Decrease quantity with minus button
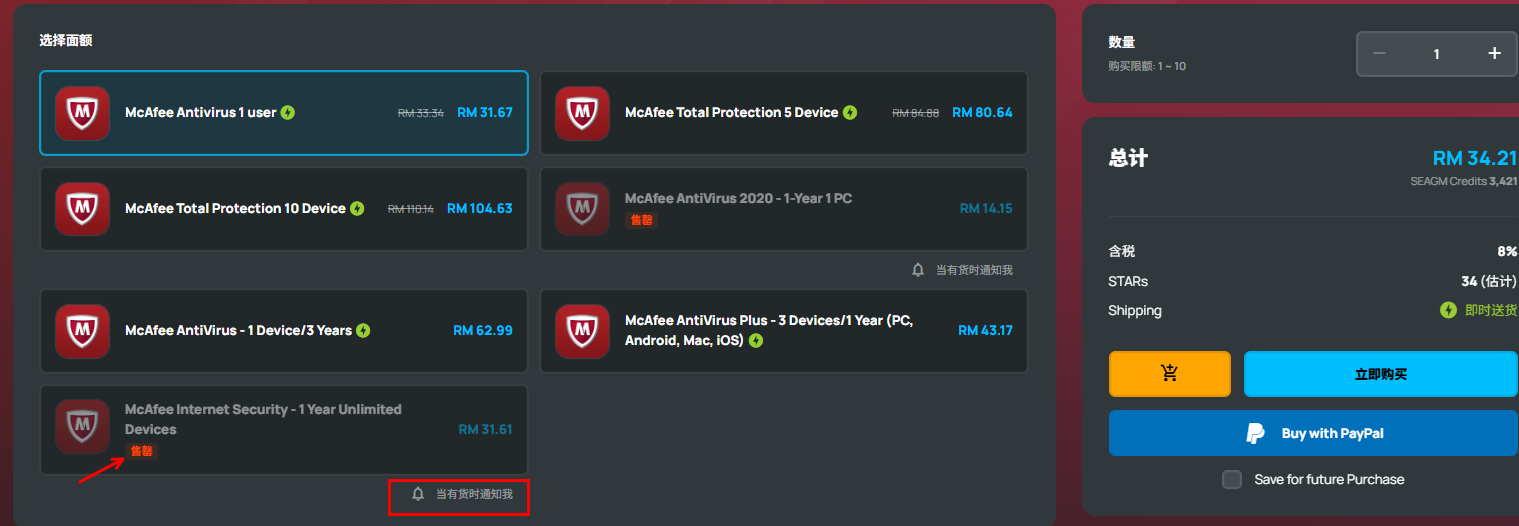The height and width of the screenshot is (526, 1519). click(1379, 54)
